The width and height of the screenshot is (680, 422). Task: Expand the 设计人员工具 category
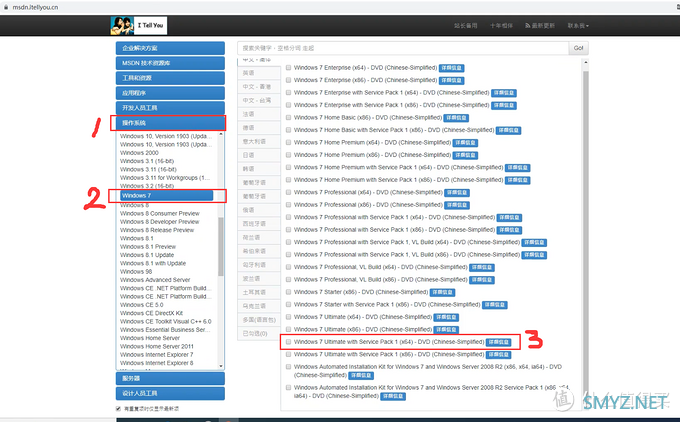[170, 393]
